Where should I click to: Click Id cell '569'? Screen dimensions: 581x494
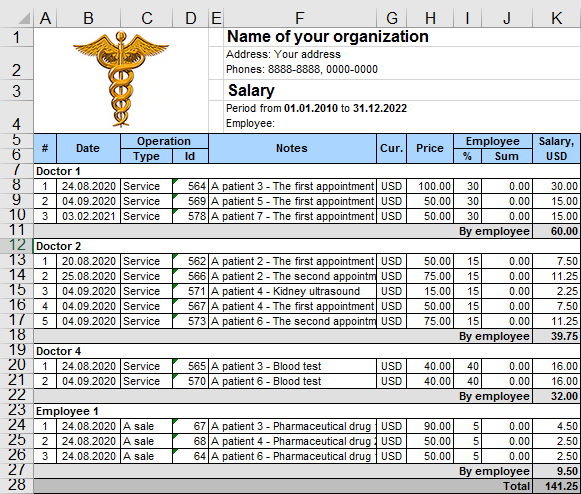tap(190, 201)
